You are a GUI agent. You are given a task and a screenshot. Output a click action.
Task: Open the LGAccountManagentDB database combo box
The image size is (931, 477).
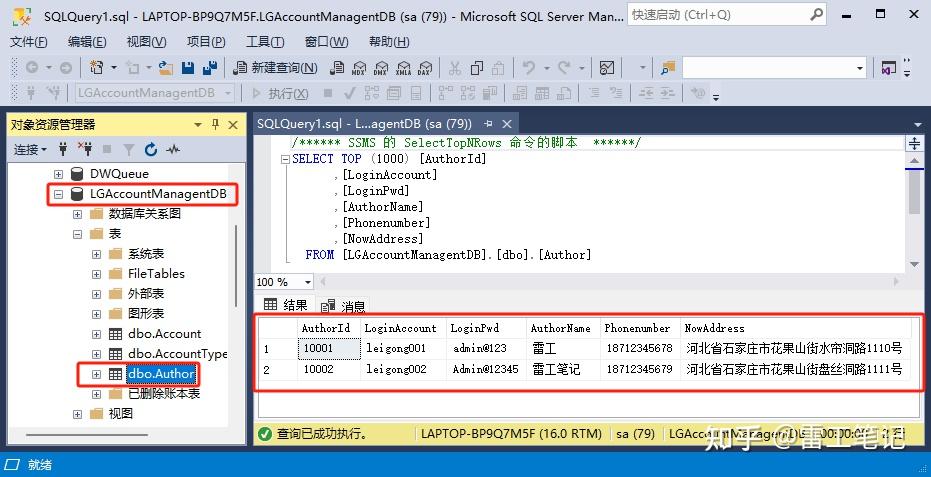155,93
